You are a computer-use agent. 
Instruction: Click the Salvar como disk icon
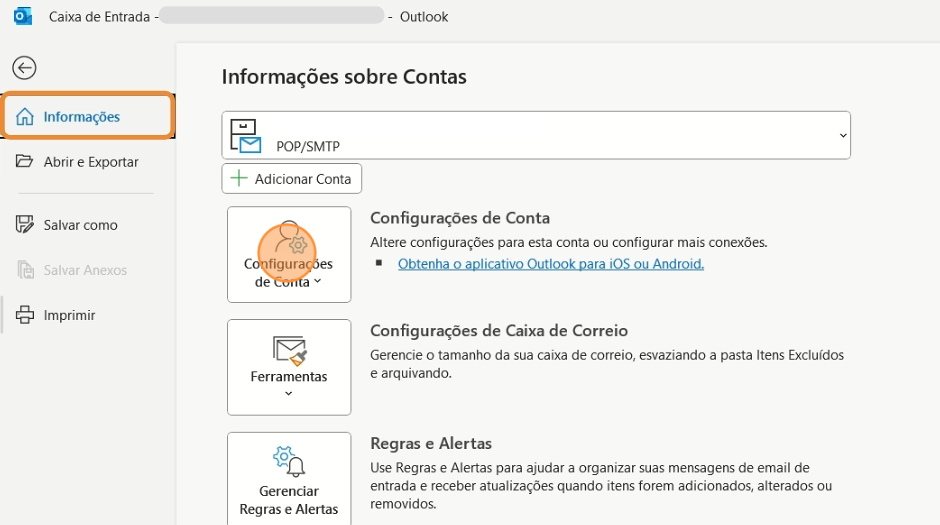(25, 225)
